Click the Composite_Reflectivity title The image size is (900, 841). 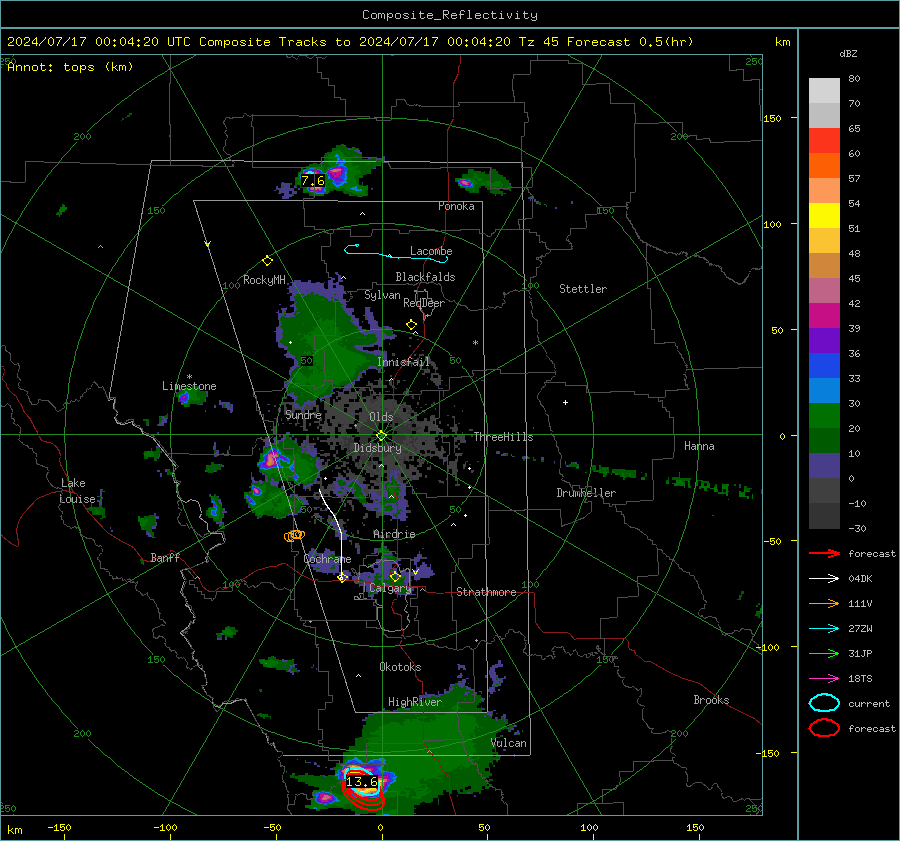pos(450,15)
